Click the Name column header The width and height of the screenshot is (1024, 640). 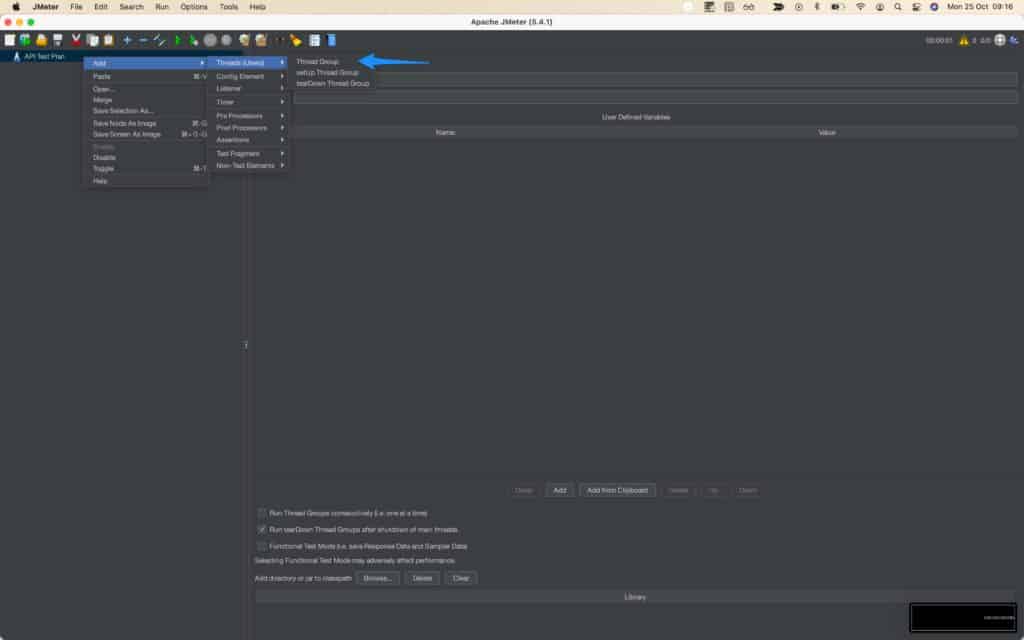(445, 133)
